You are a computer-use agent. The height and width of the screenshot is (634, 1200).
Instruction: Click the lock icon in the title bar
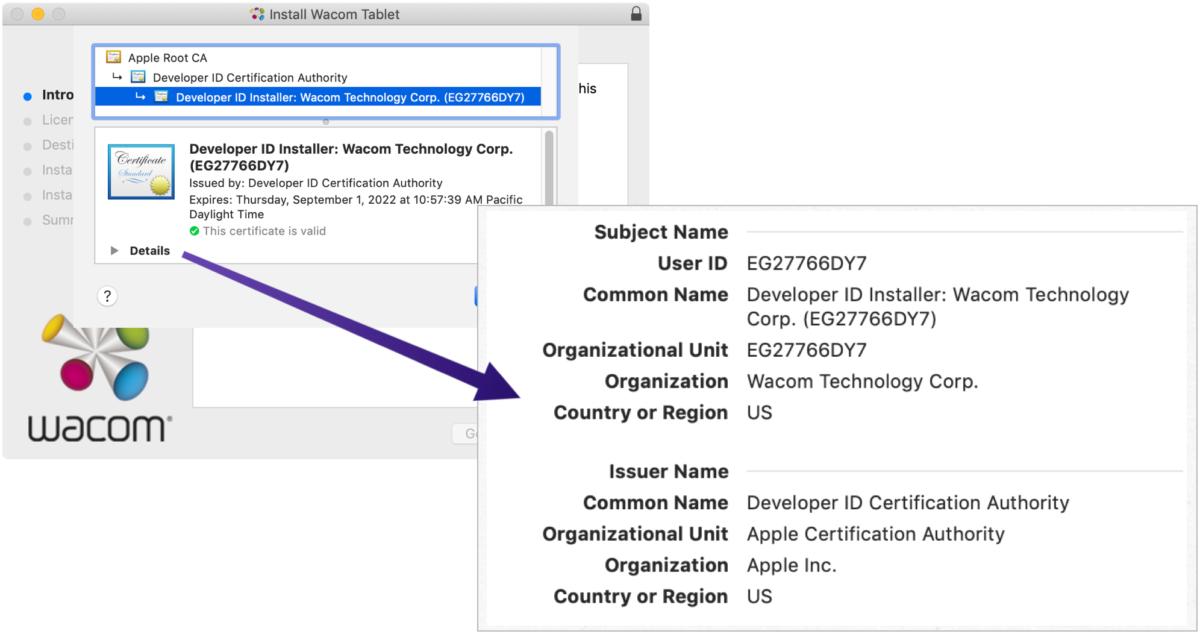[636, 14]
